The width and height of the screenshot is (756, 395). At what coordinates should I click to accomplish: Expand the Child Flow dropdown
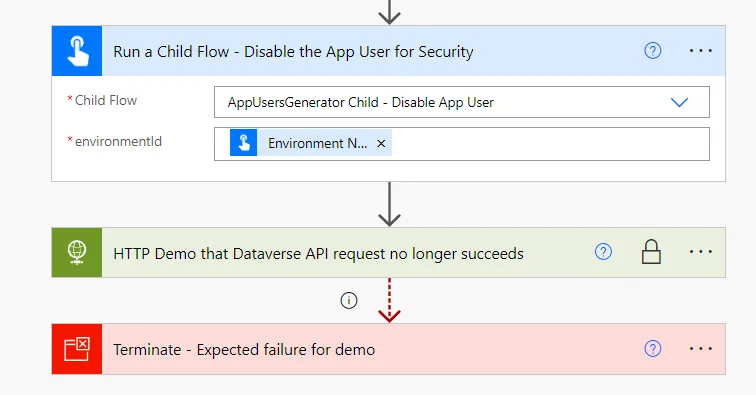pyautogui.click(x=679, y=102)
